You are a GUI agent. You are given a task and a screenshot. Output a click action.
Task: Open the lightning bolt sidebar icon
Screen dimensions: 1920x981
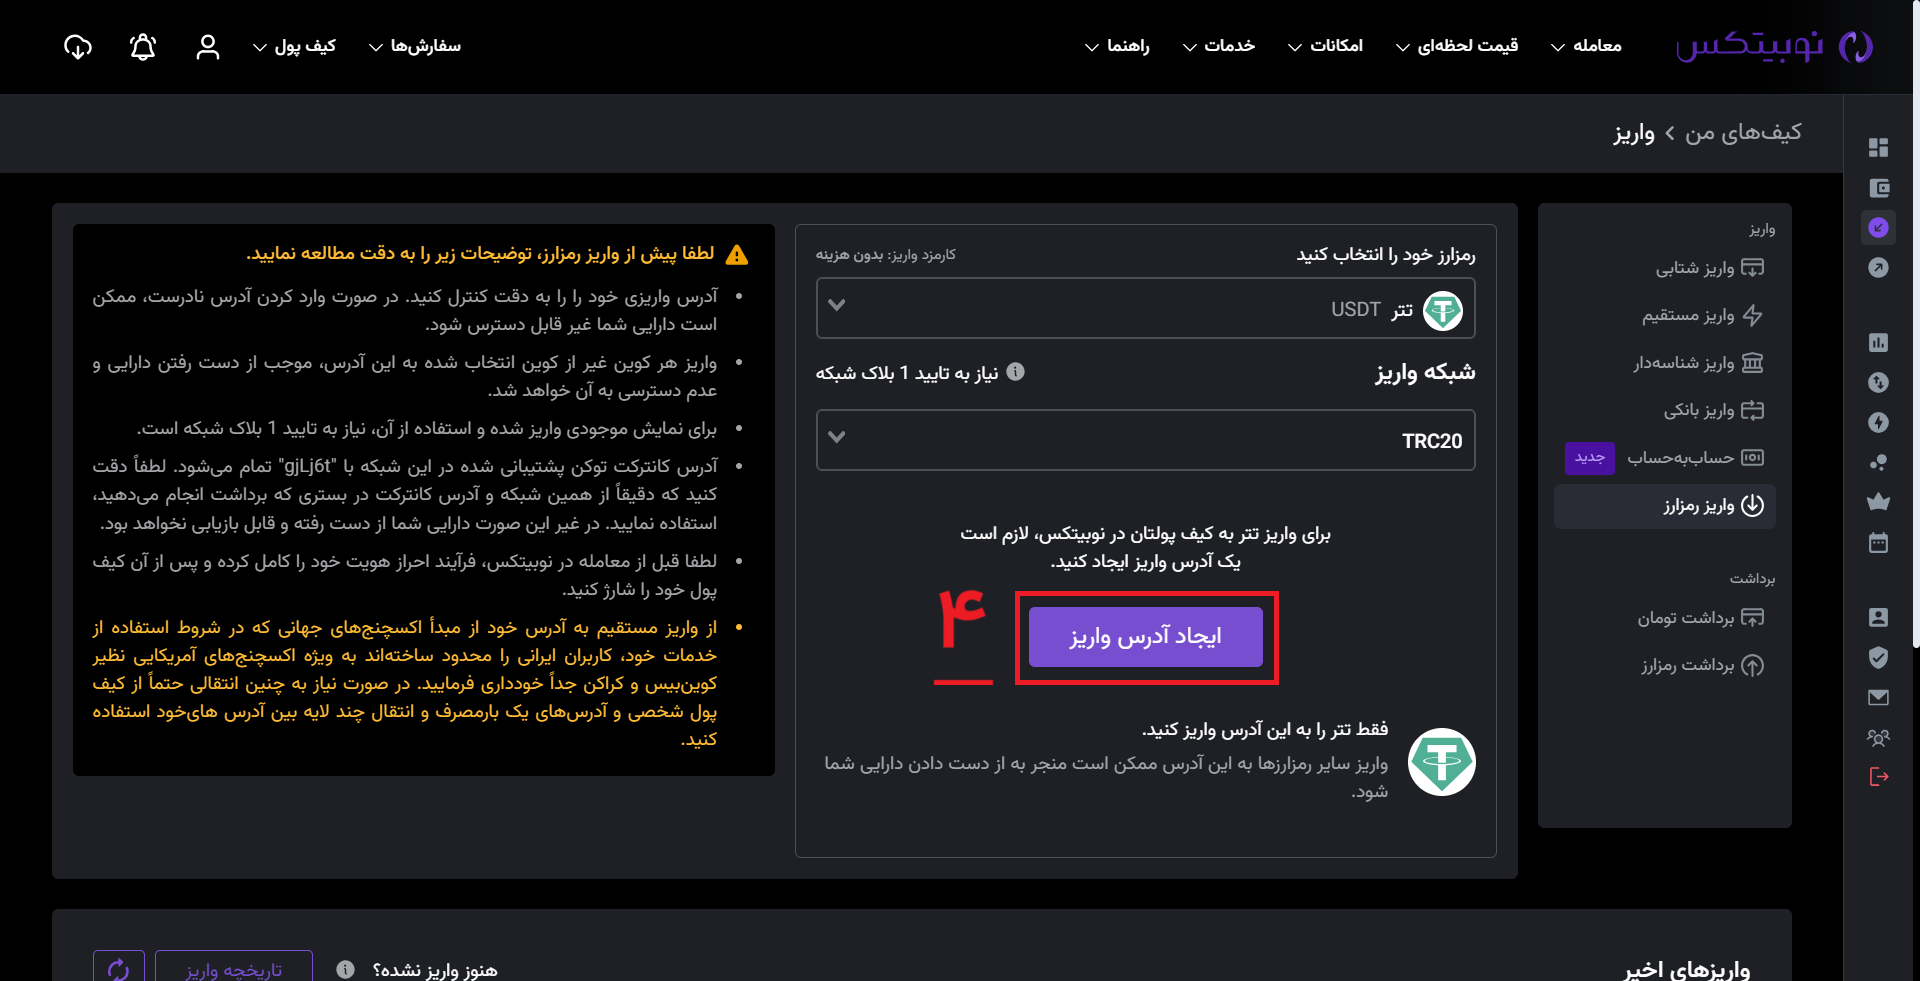click(1878, 422)
